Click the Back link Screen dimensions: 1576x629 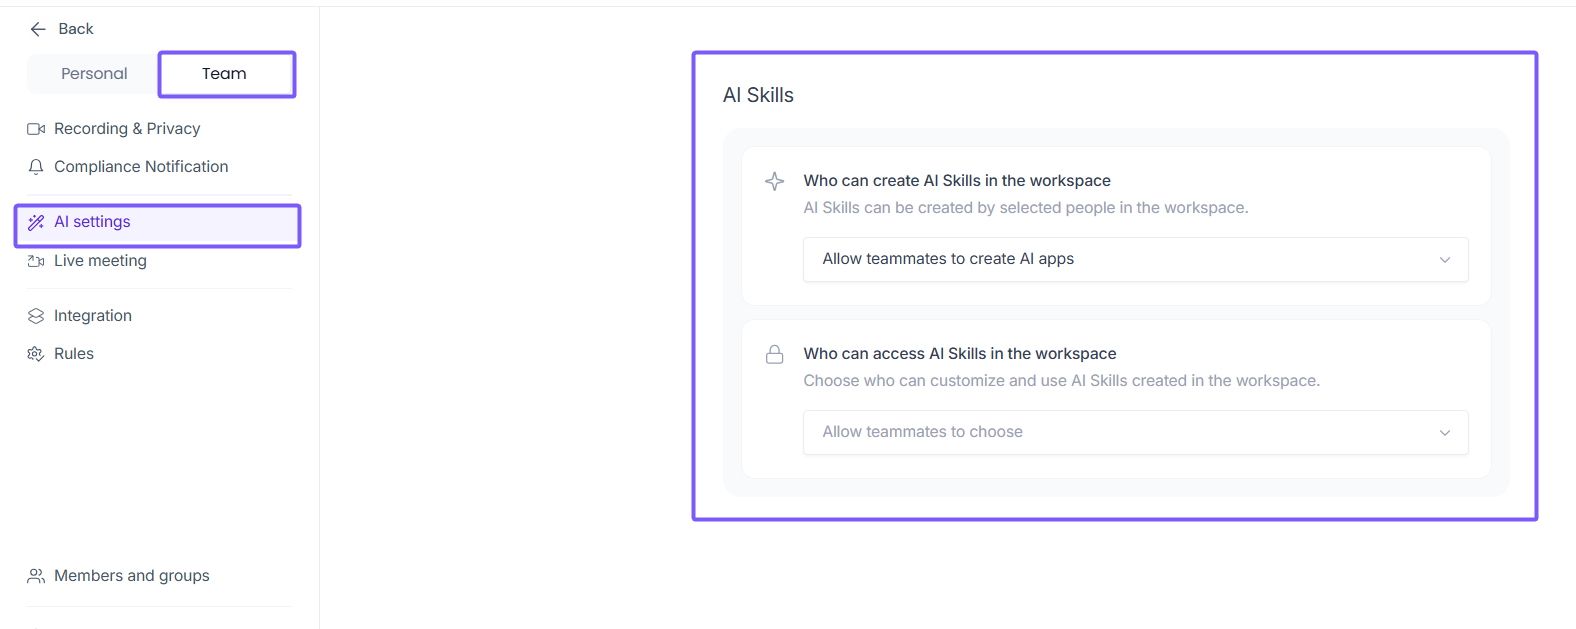[x=76, y=29]
